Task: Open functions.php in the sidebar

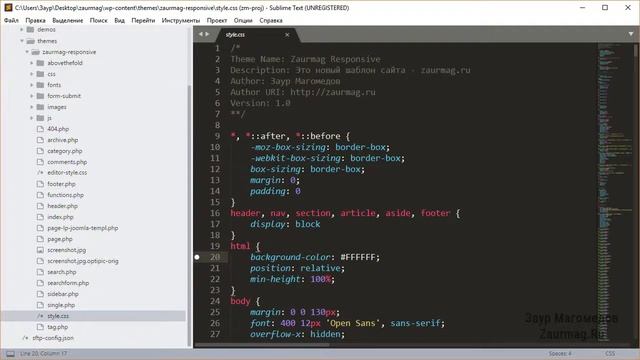Action: coord(65,195)
